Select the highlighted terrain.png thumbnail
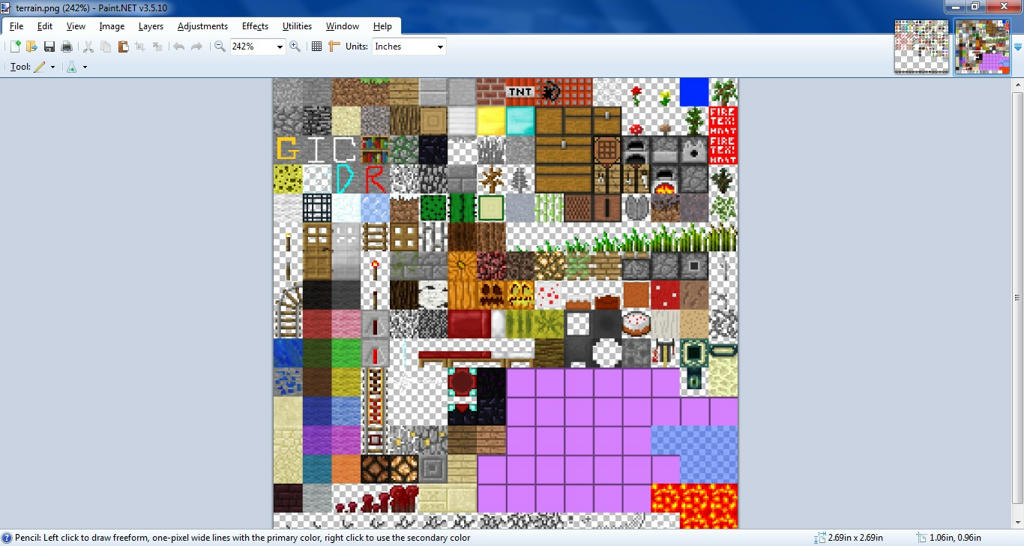Screen dimensions: 1024x546 tap(982, 47)
